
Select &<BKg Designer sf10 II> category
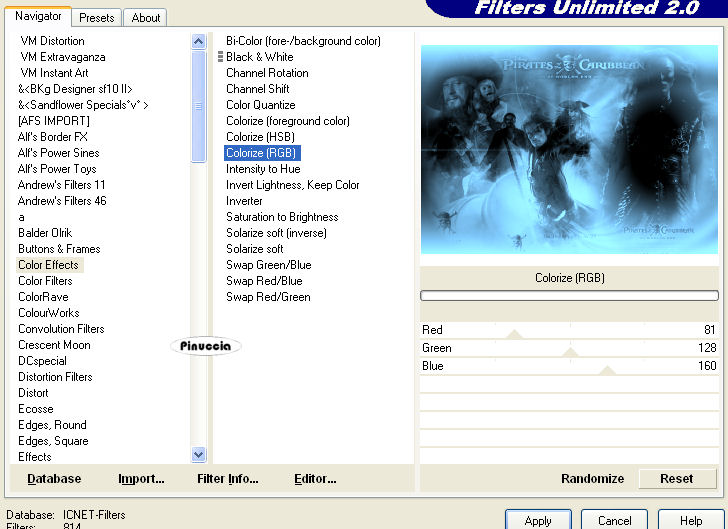tap(75, 89)
